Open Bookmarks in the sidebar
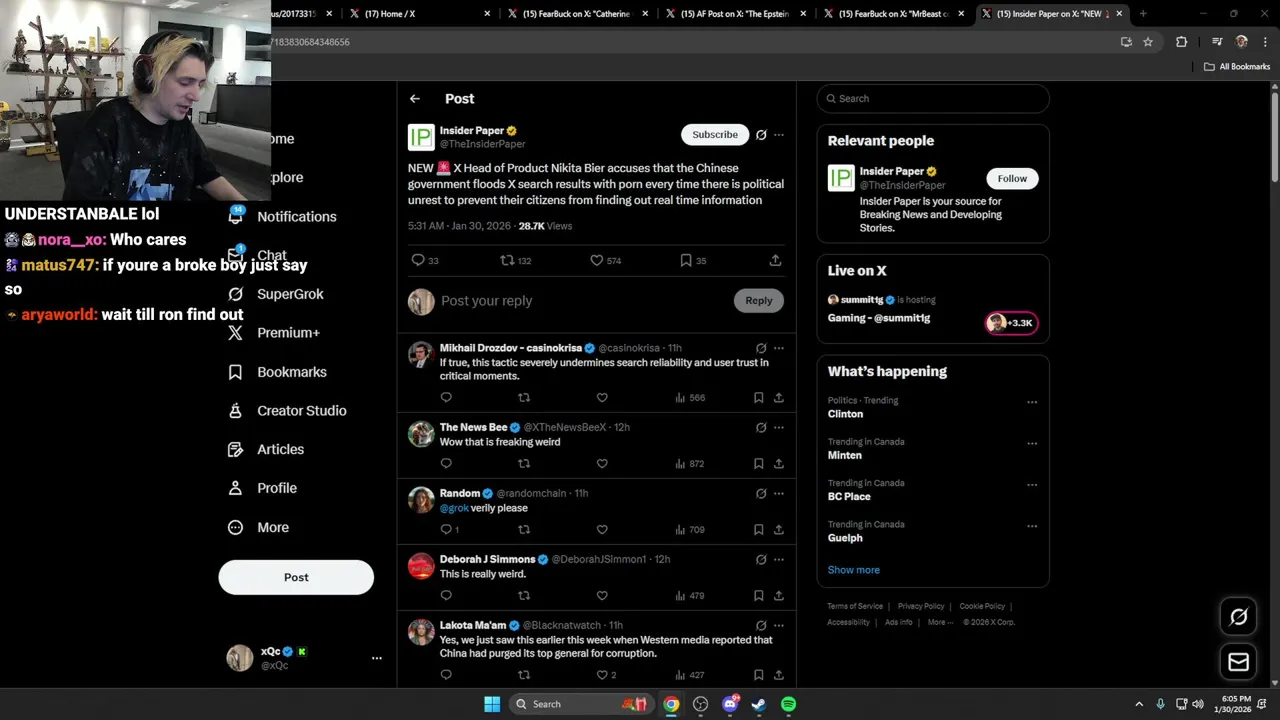The height and width of the screenshot is (720, 1280). pyautogui.click(x=278, y=372)
